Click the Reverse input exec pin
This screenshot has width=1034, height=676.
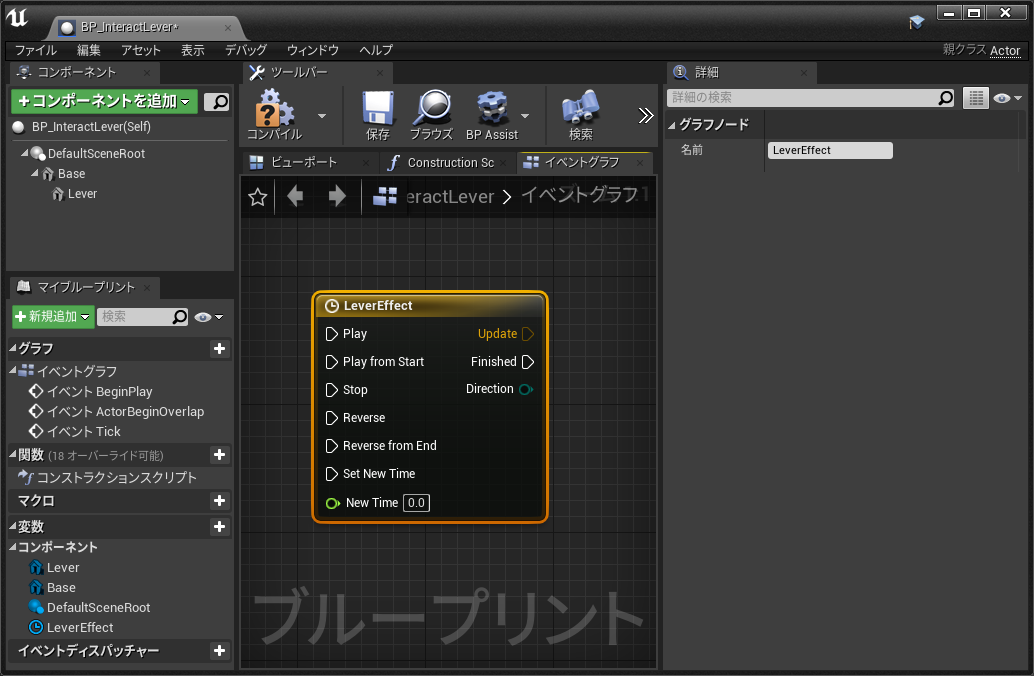click(332, 417)
